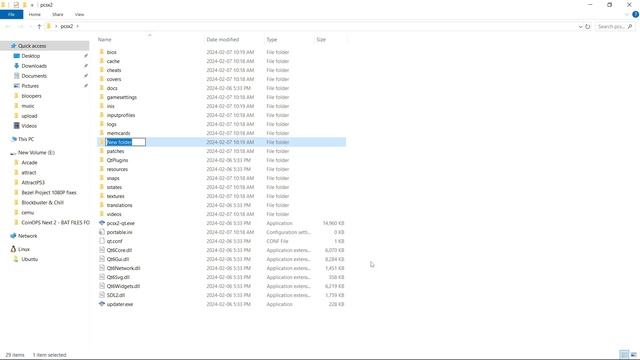Select Quick access in navigation pane
The height and width of the screenshot is (360, 640).
[32, 46]
